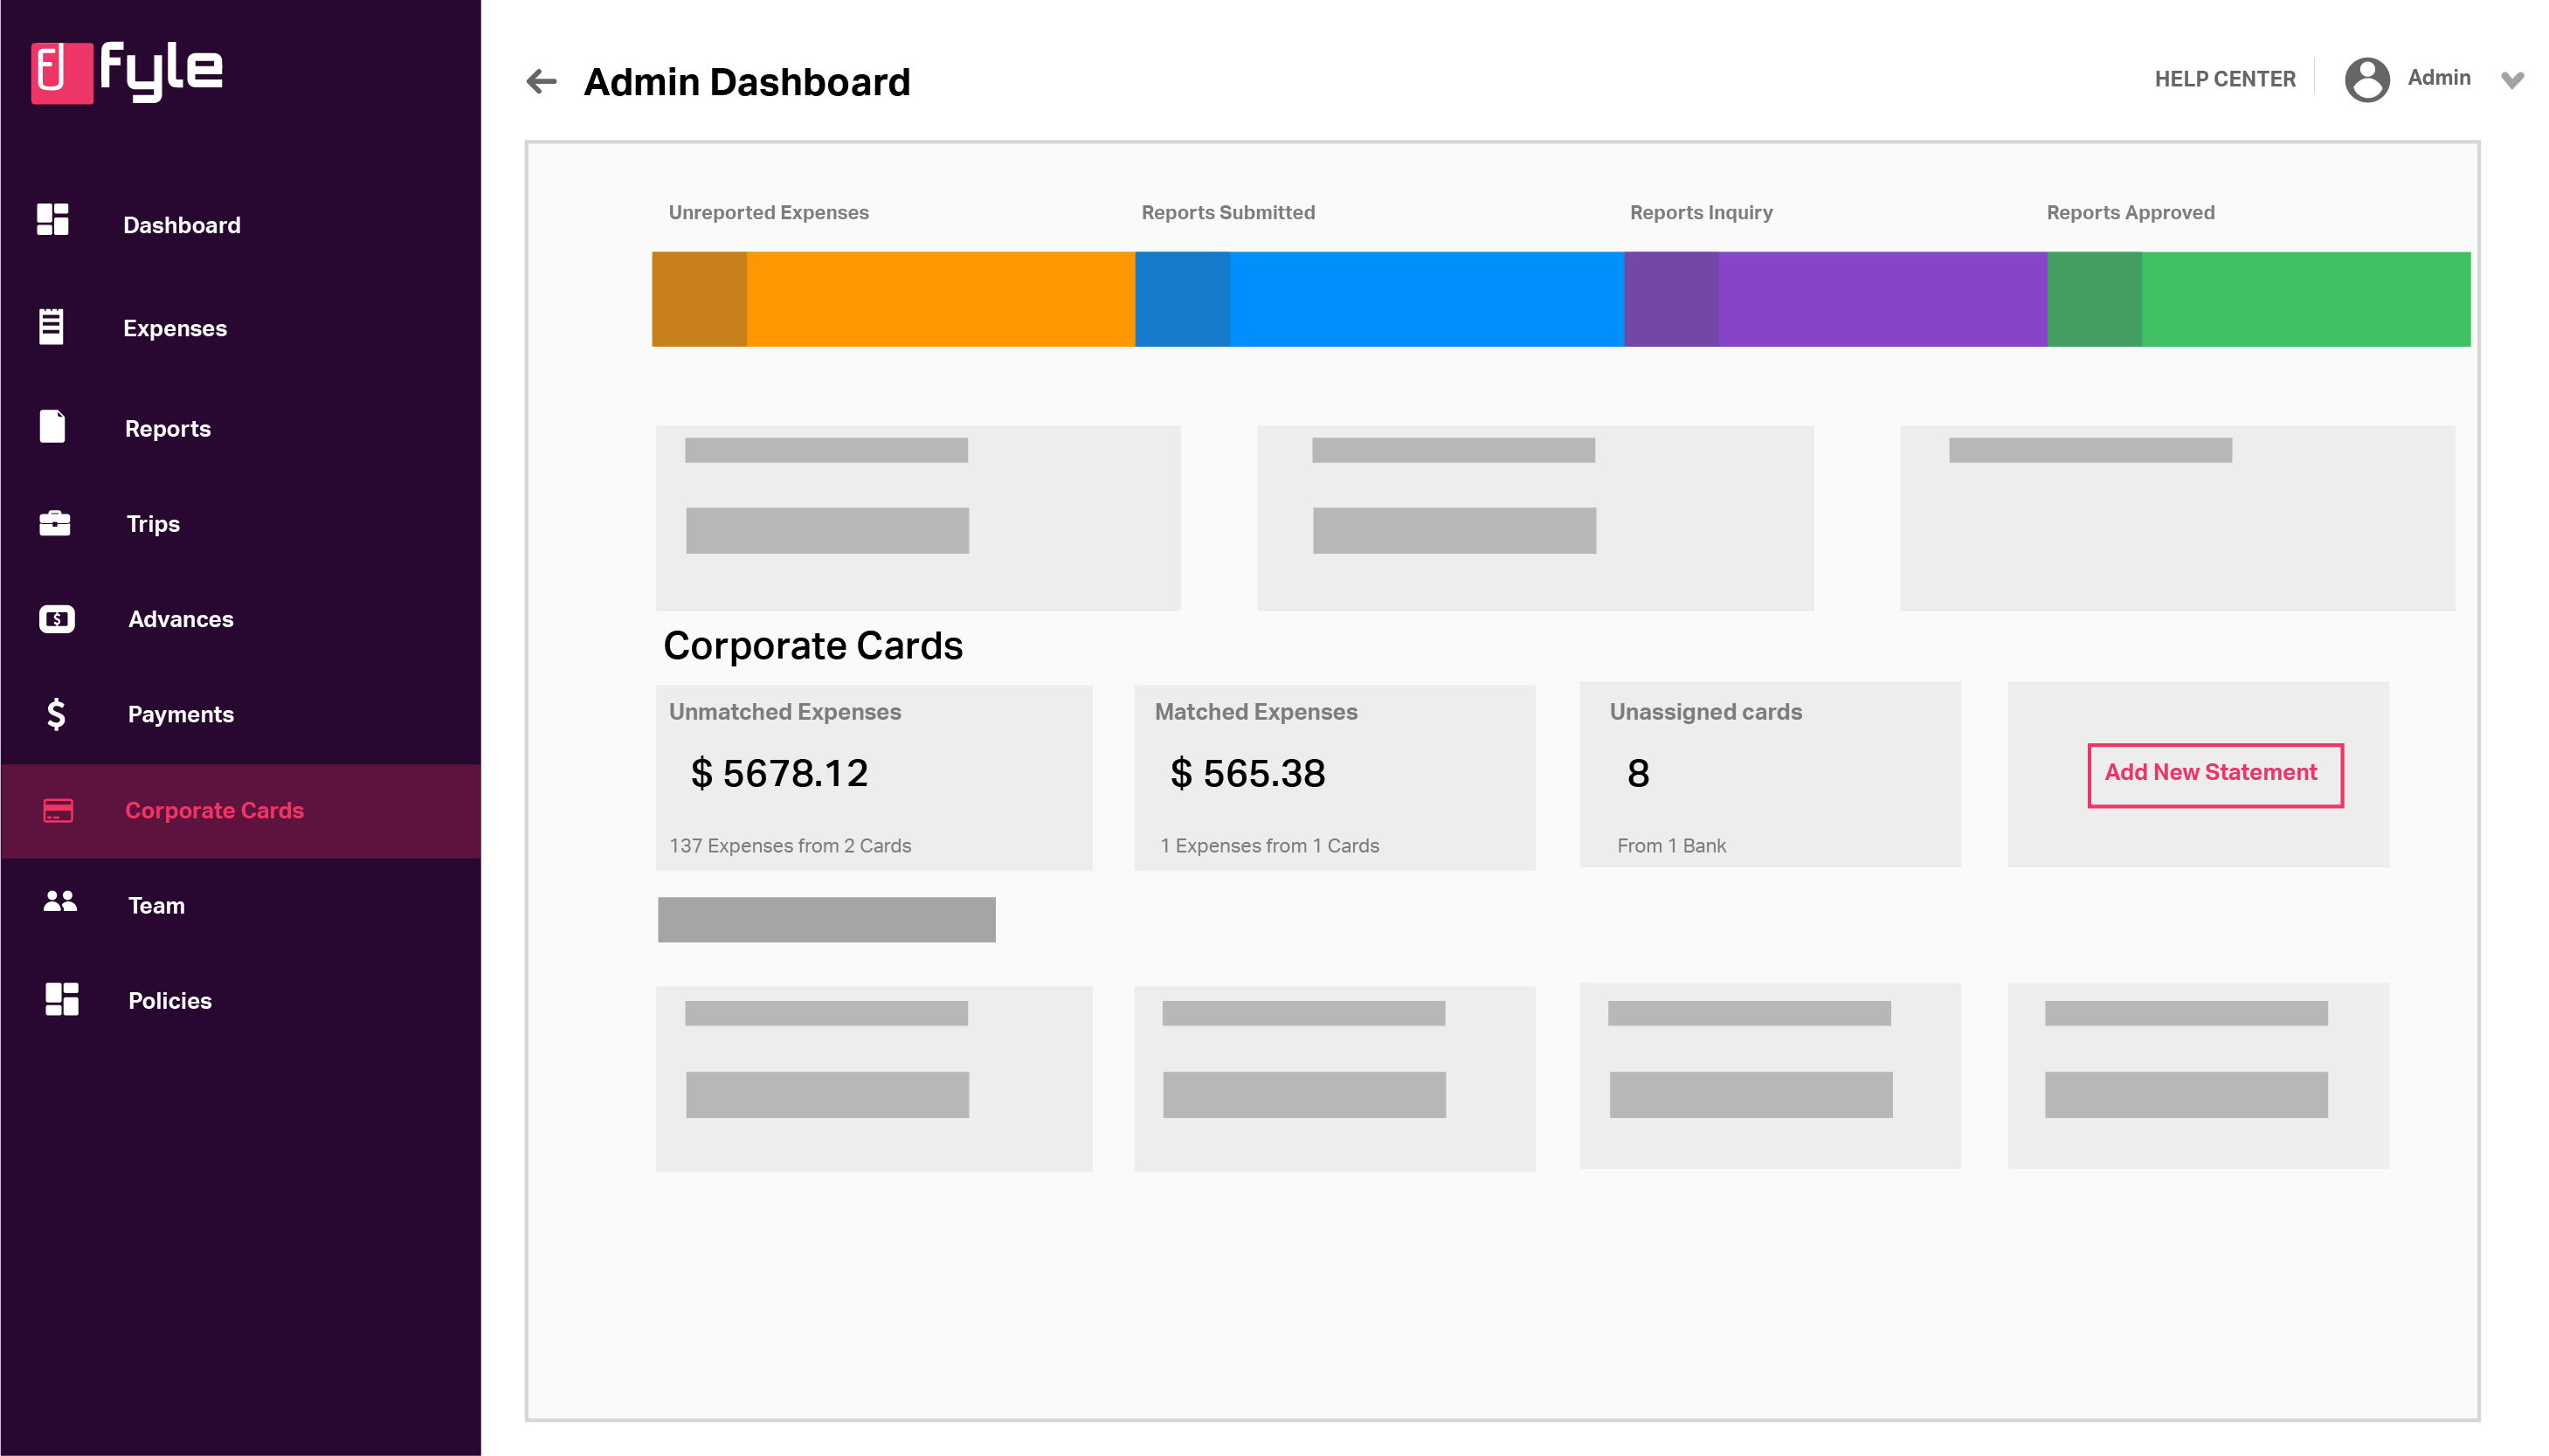This screenshot has width=2549, height=1456.
Task: Open the Admin user profile avatar
Action: pyautogui.click(x=2366, y=80)
